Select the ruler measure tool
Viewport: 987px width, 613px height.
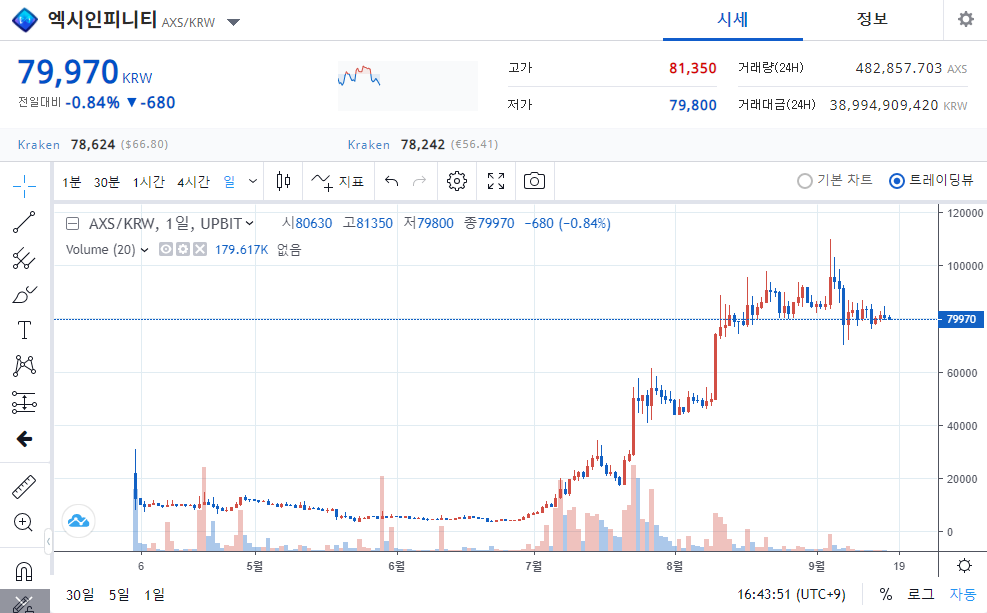[x=24, y=486]
